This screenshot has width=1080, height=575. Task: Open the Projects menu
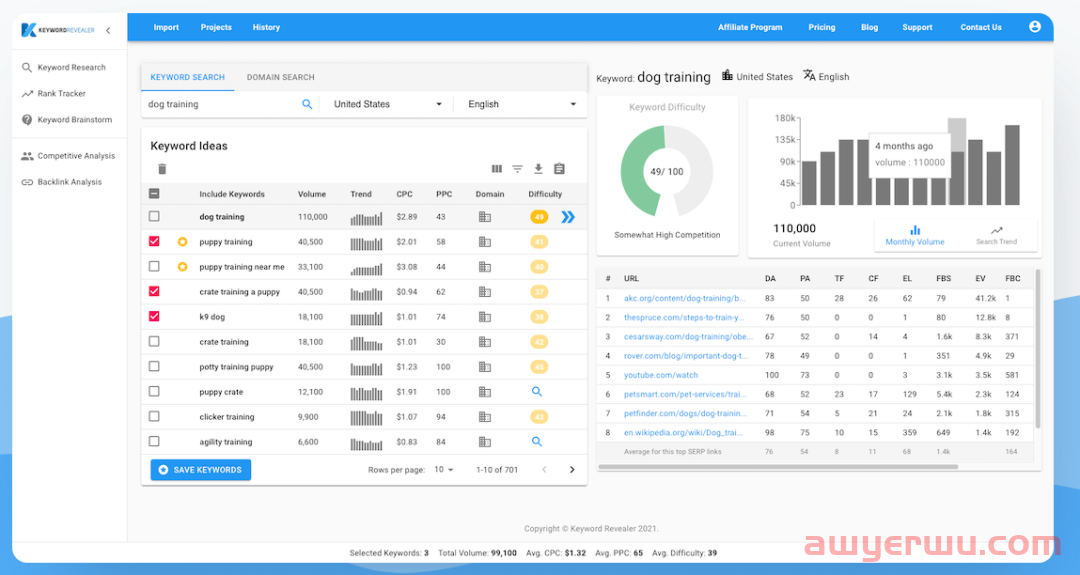pos(216,28)
